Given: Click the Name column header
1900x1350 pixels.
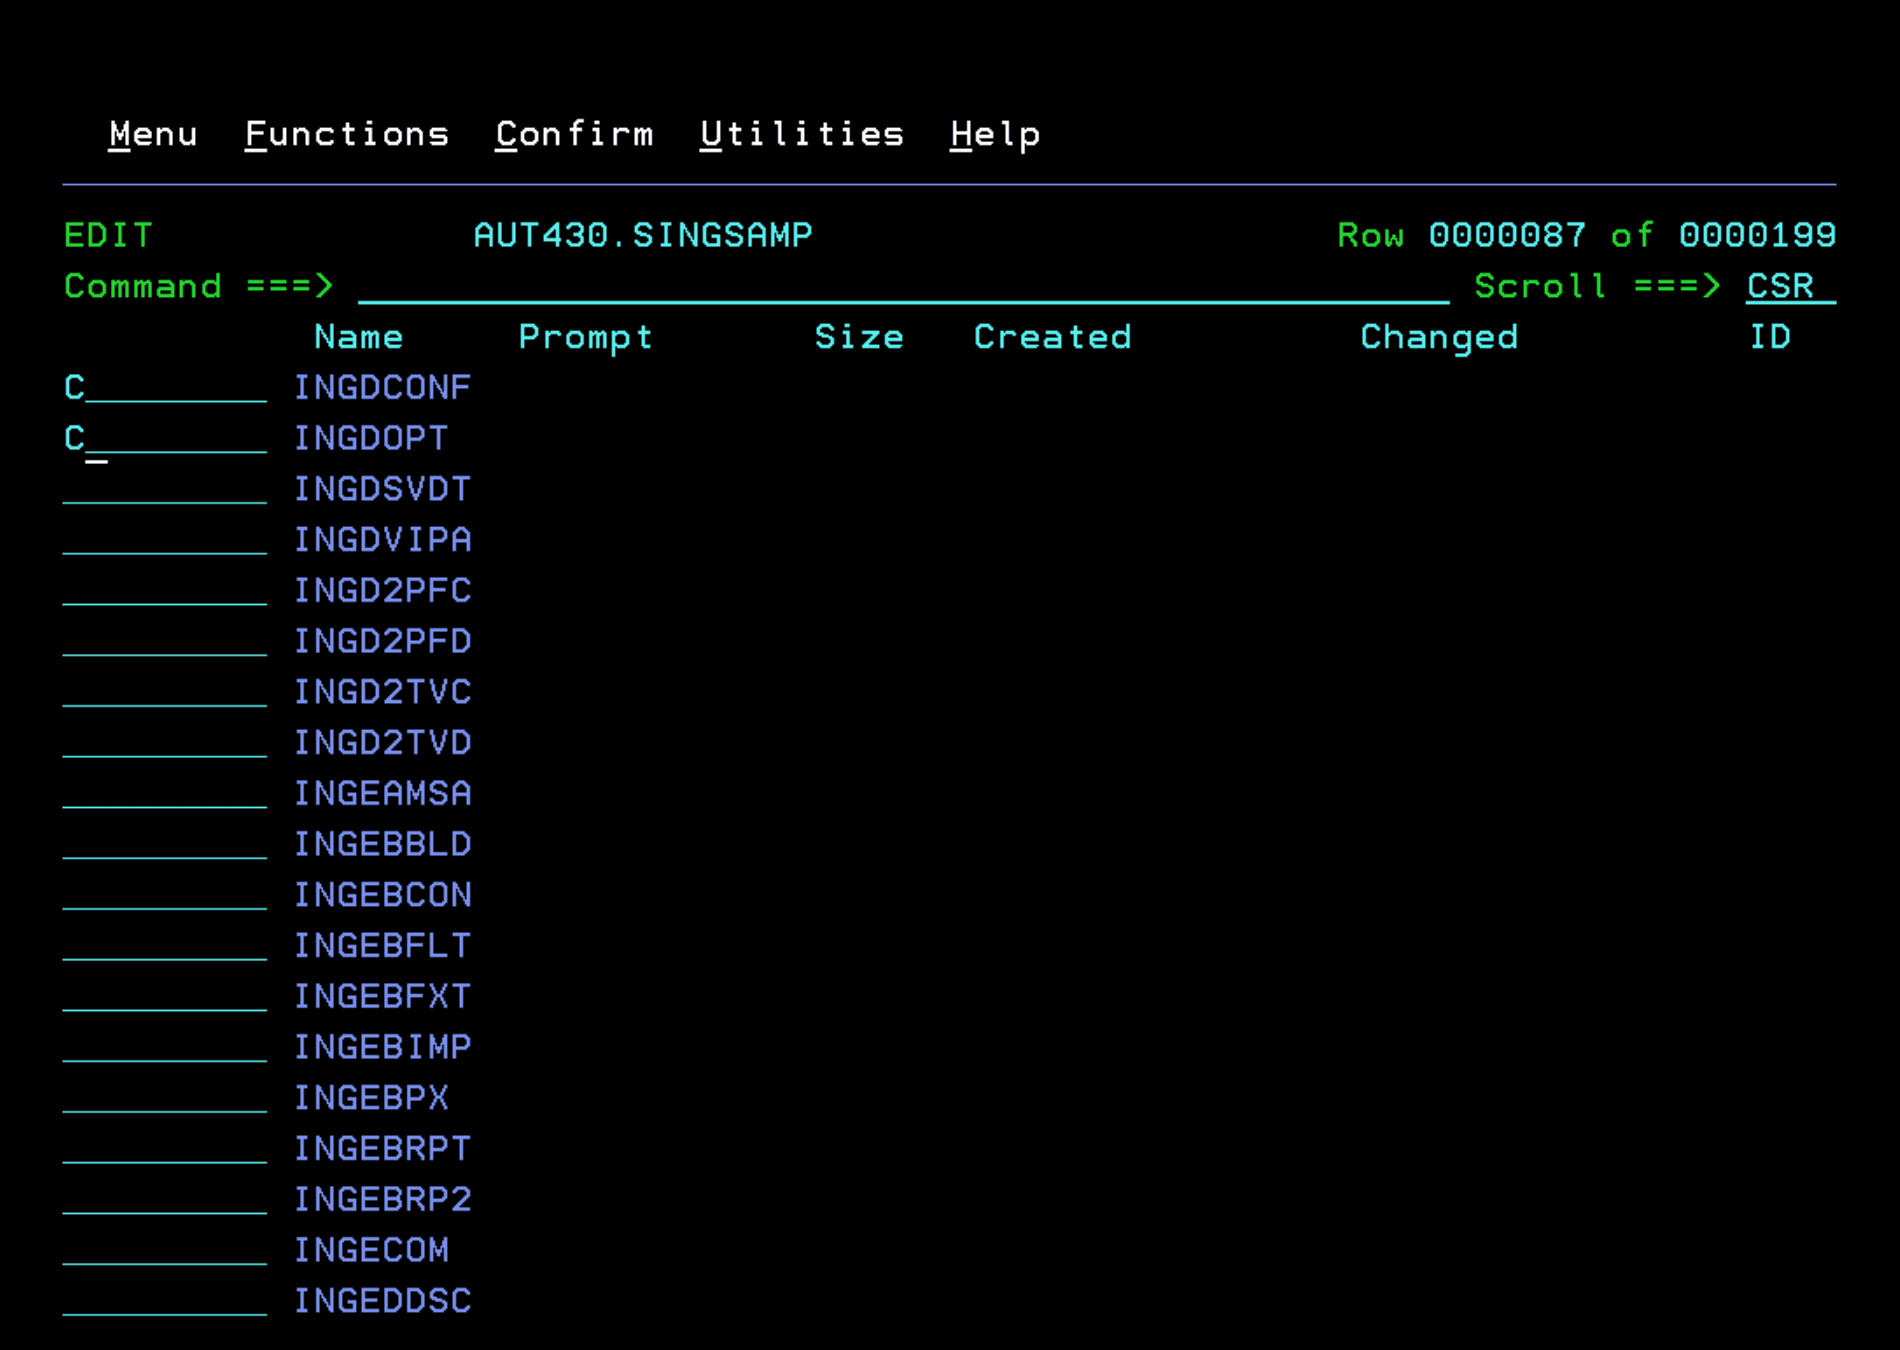Looking at the screenshot, I should coord(358,337).
